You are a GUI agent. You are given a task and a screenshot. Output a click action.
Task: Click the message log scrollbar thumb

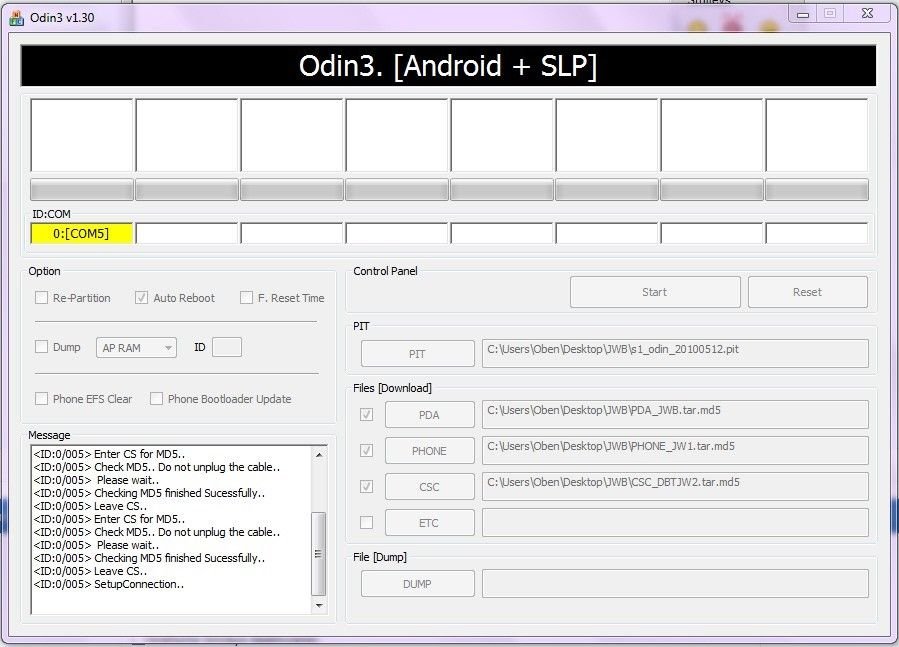(319, 554)
